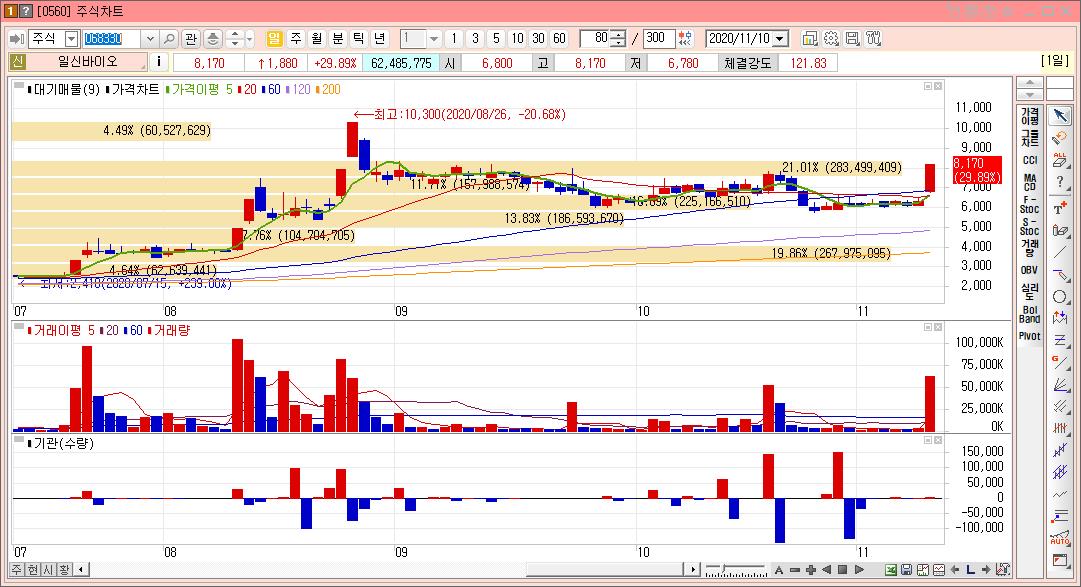Open the stock code history dropdown
Screen dimensions: 1081x587
pos(150,39)
